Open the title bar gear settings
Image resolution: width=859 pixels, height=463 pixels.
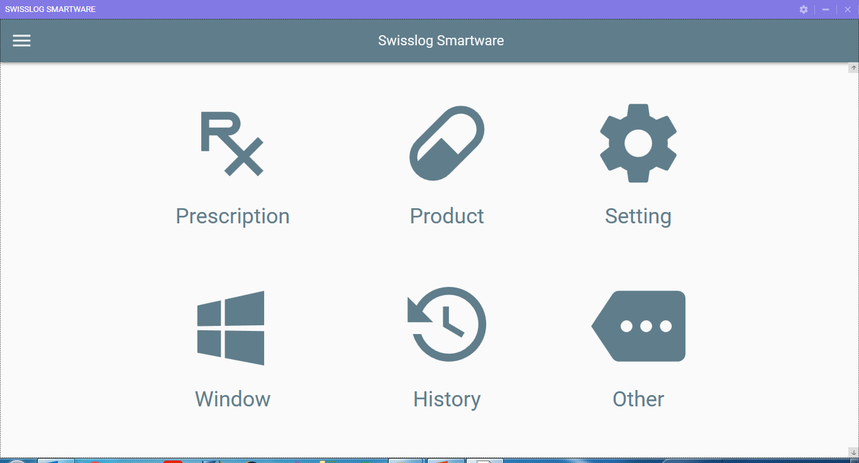pos(803,9)
